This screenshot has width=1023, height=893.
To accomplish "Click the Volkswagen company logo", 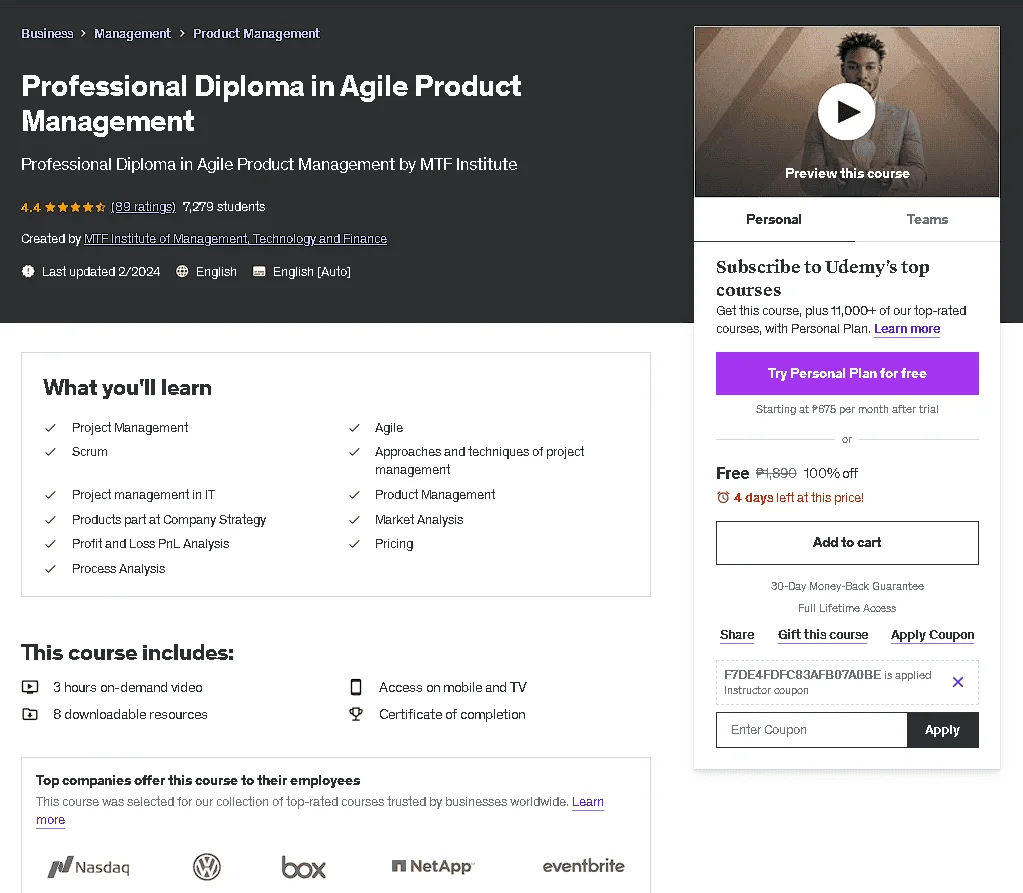I will pos(207,867).
